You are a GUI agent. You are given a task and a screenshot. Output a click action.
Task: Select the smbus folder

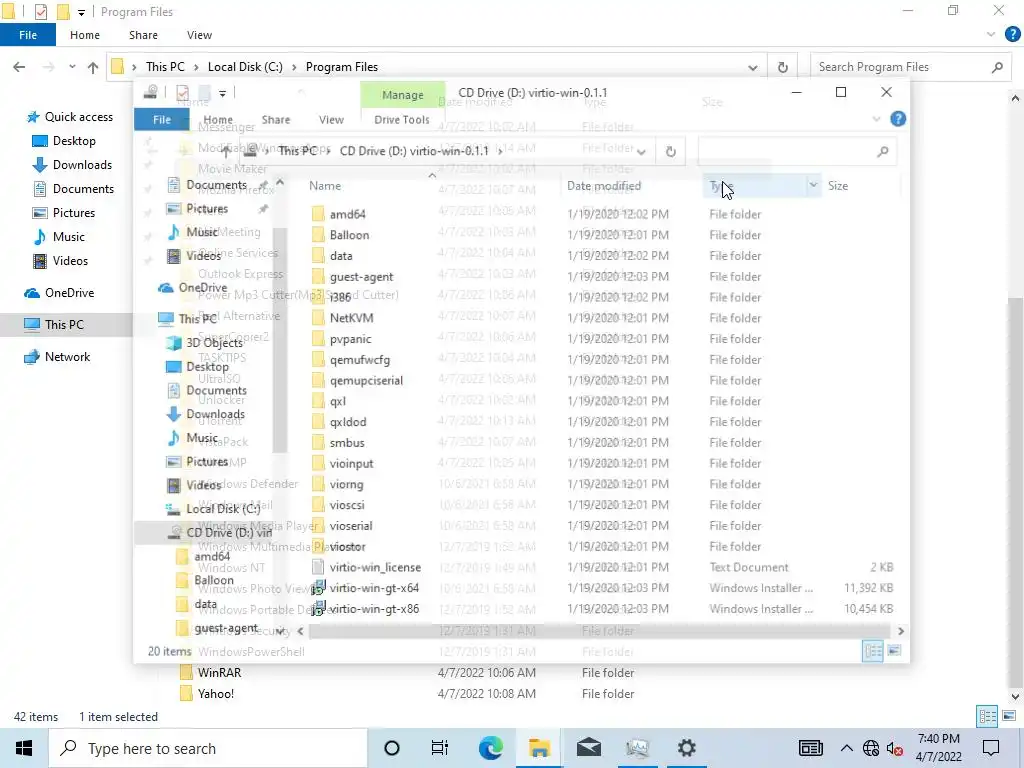pyautogui.click(x=347, y=443)
